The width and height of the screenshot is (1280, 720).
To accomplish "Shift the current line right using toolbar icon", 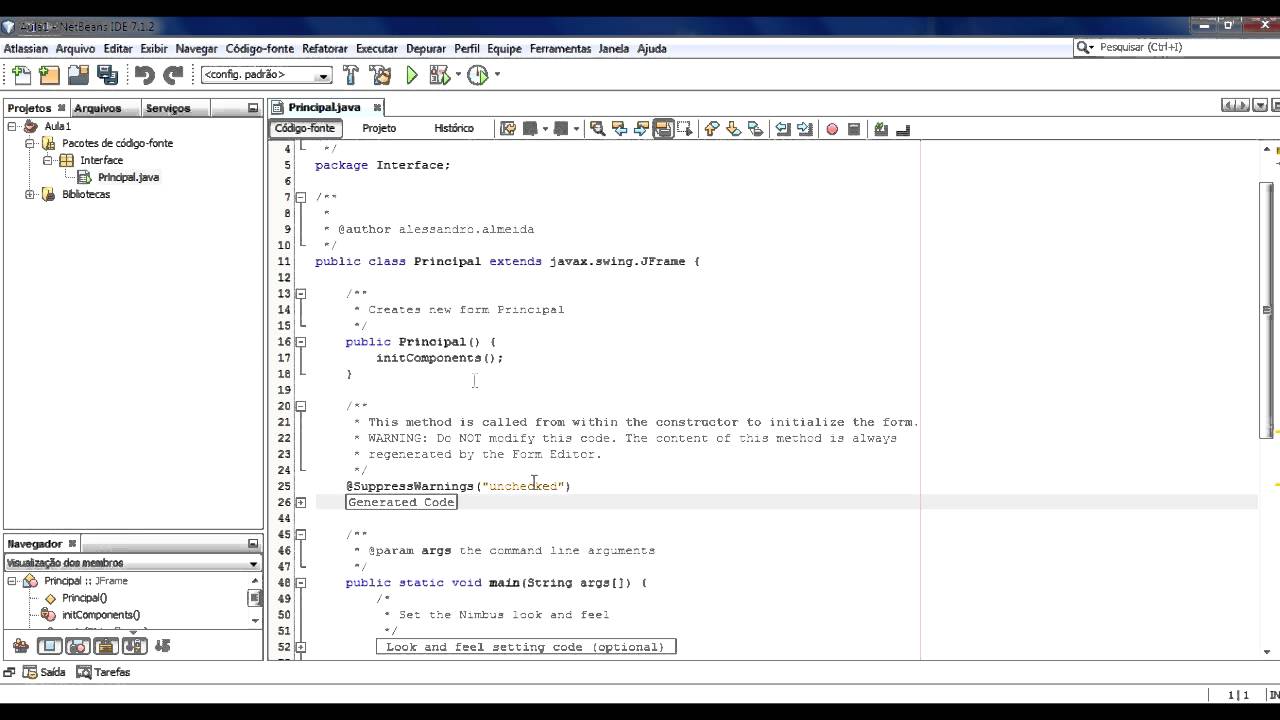I will (x=805, y=128).
